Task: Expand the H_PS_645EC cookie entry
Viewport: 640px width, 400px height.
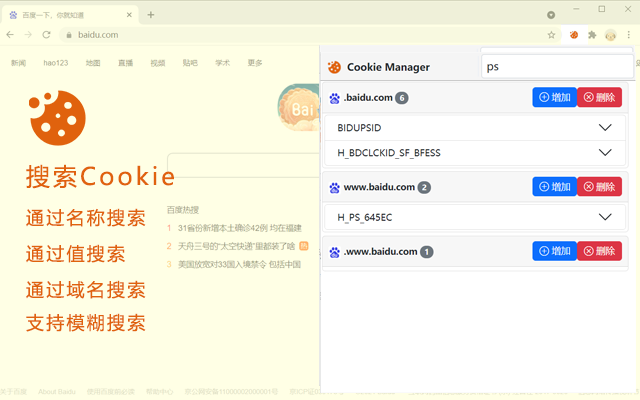Action: [x=475, y=217]
